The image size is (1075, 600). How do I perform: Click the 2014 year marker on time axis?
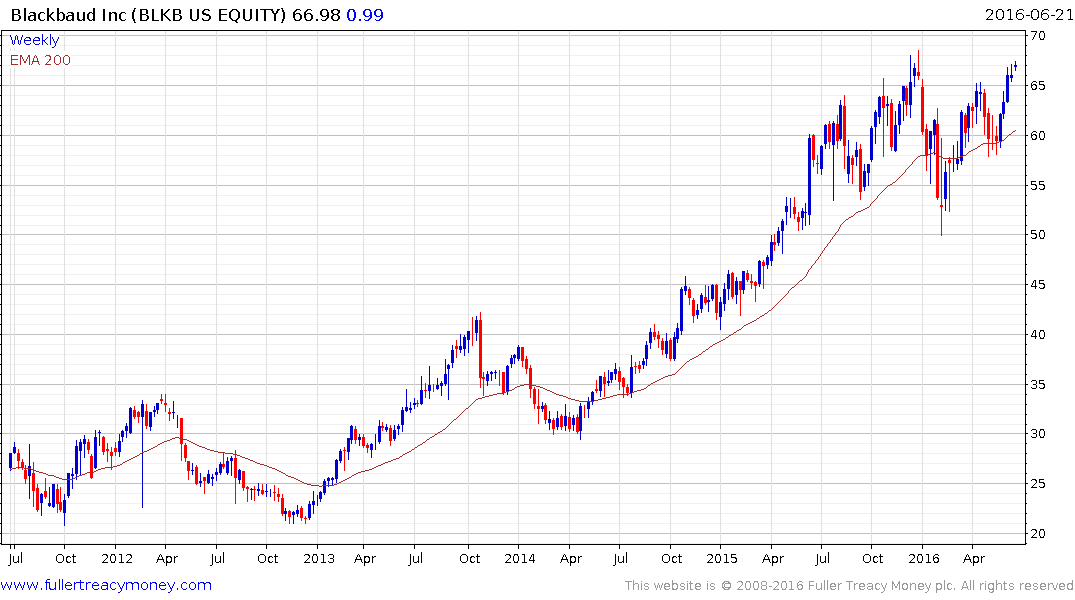[x=520, y=557]
